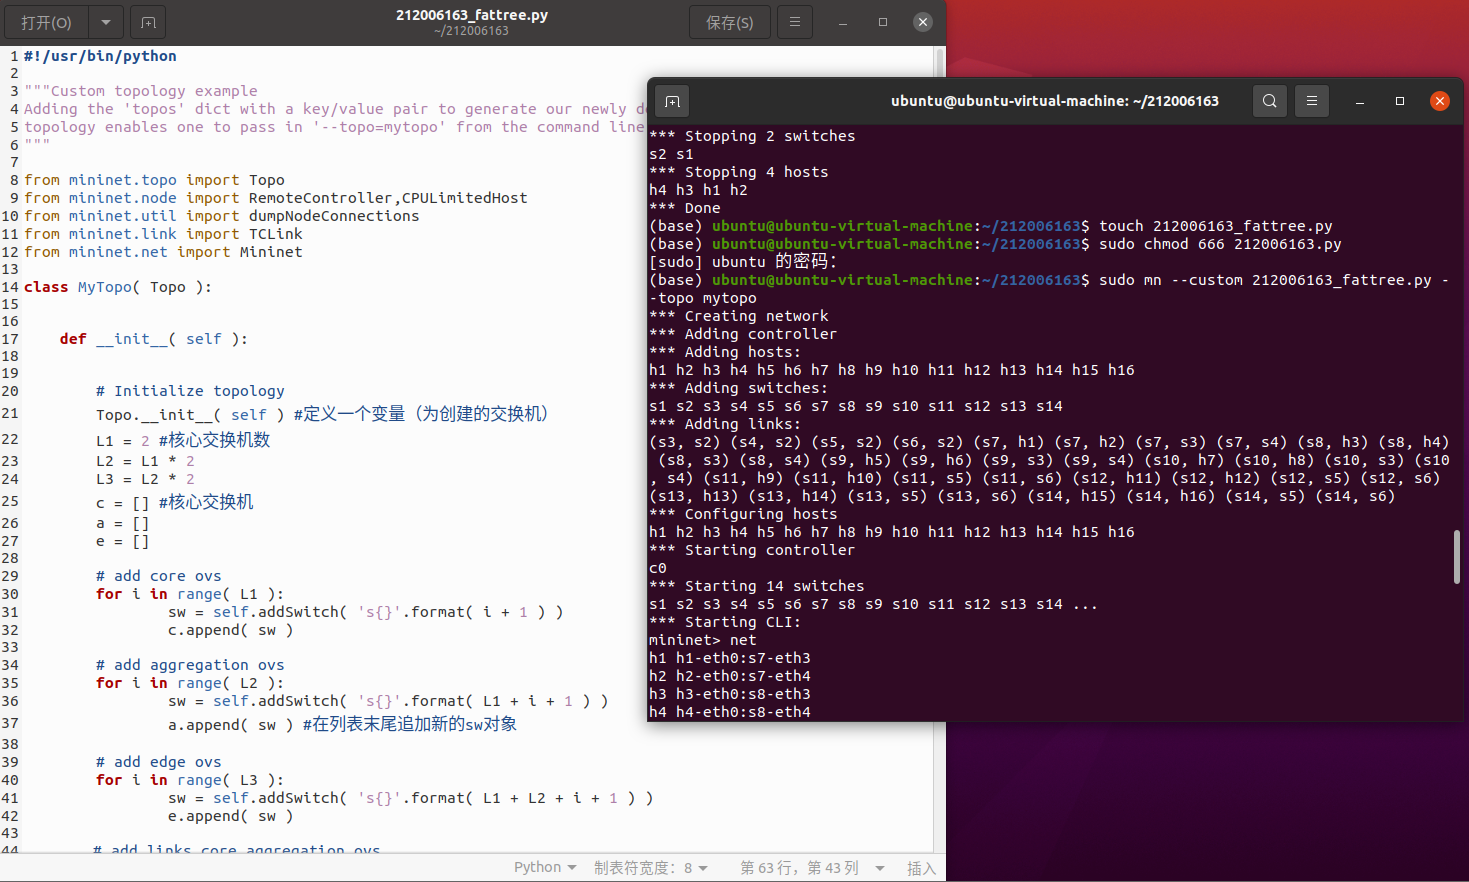
Task: Click the '[sudo] ubuntu 的密码:' terminal line
Action: (x=743, y=262)
